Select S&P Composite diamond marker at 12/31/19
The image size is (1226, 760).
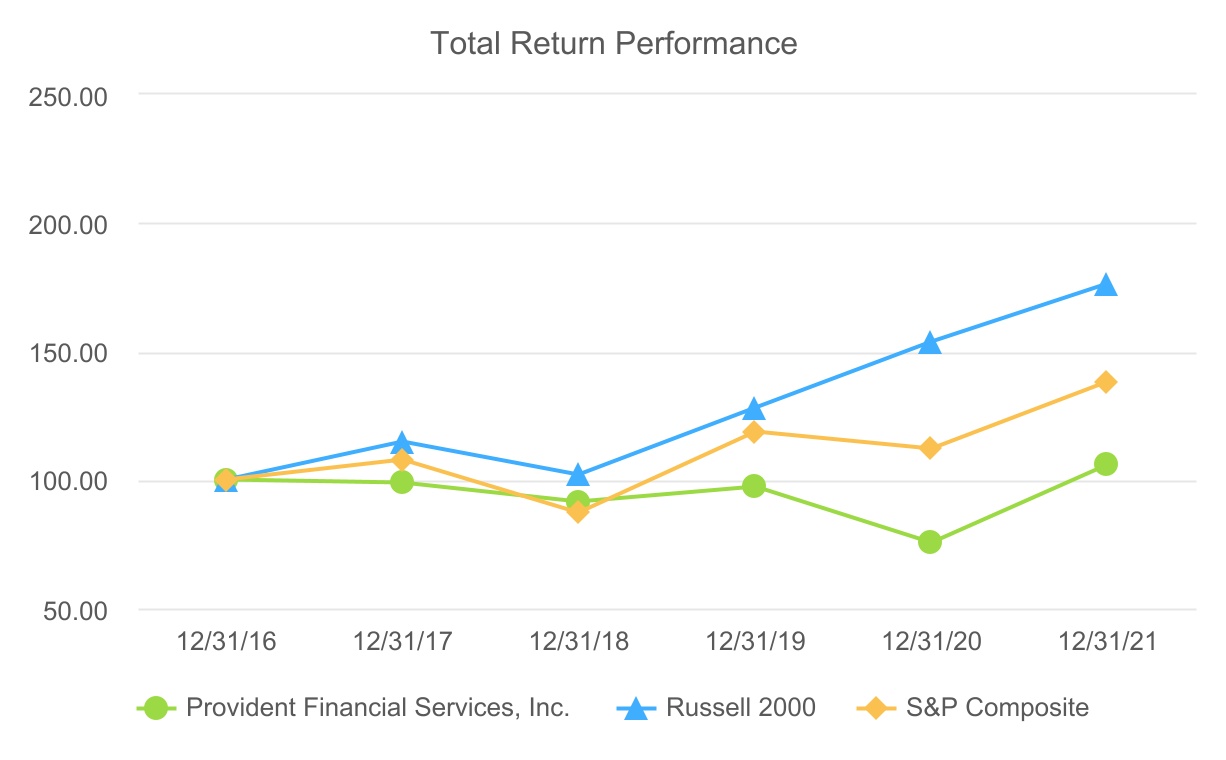753,432
